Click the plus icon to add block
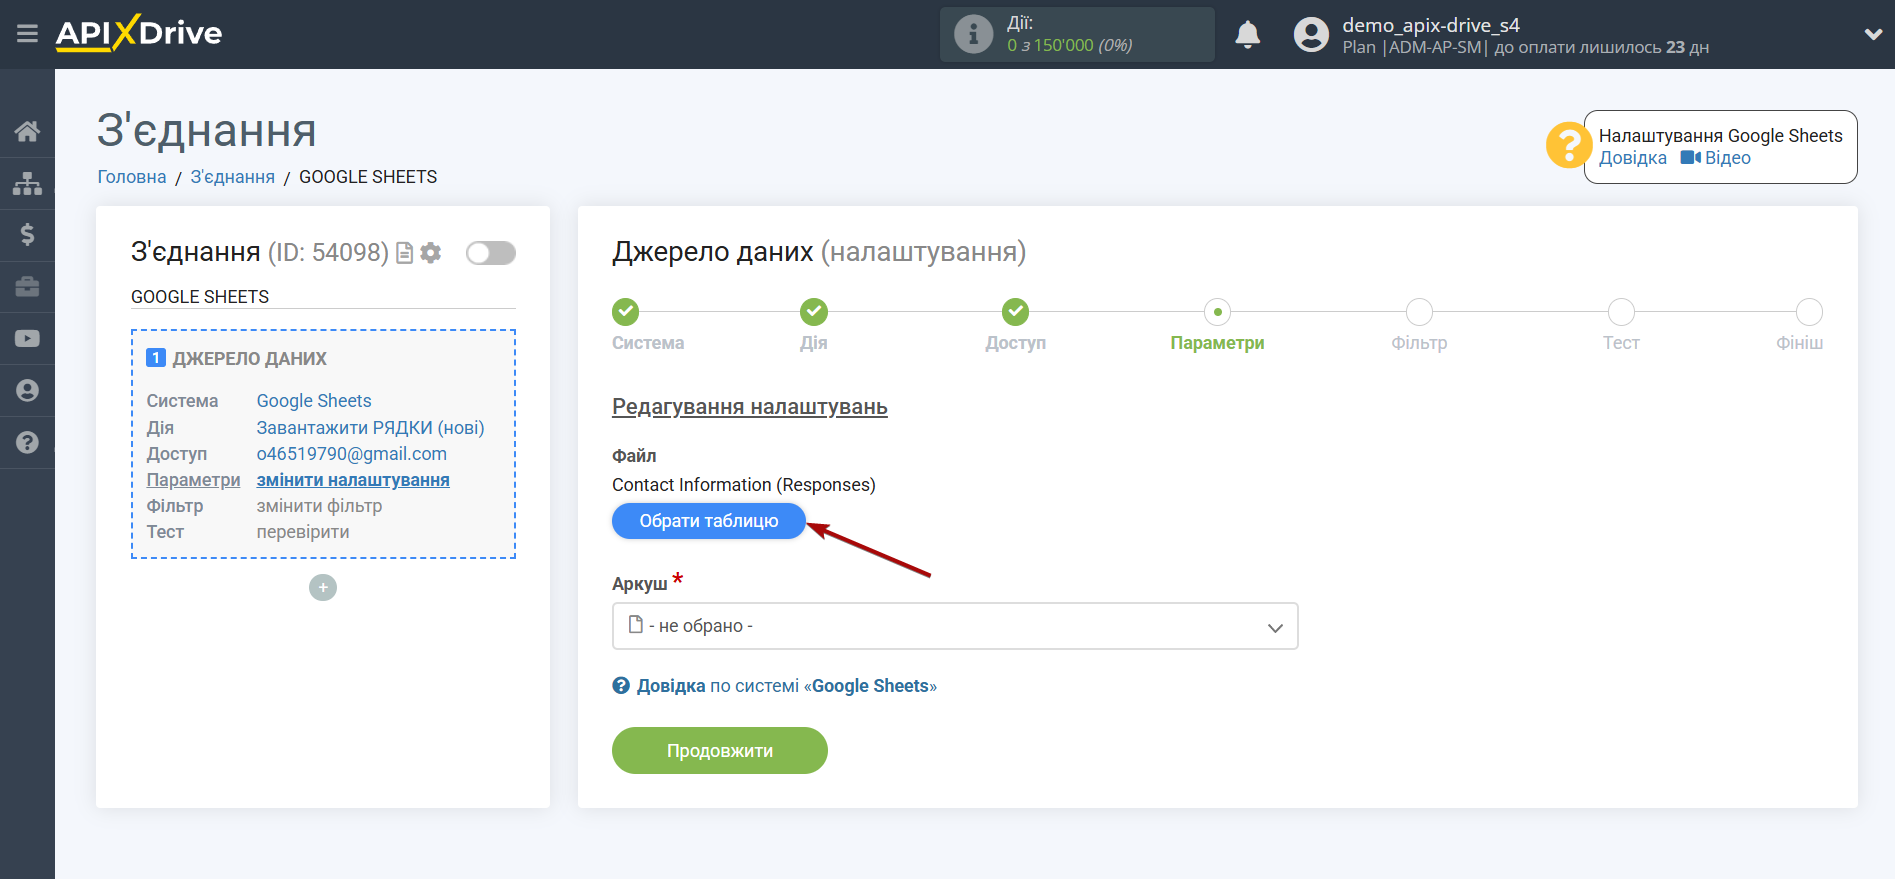 coord(323,587)
